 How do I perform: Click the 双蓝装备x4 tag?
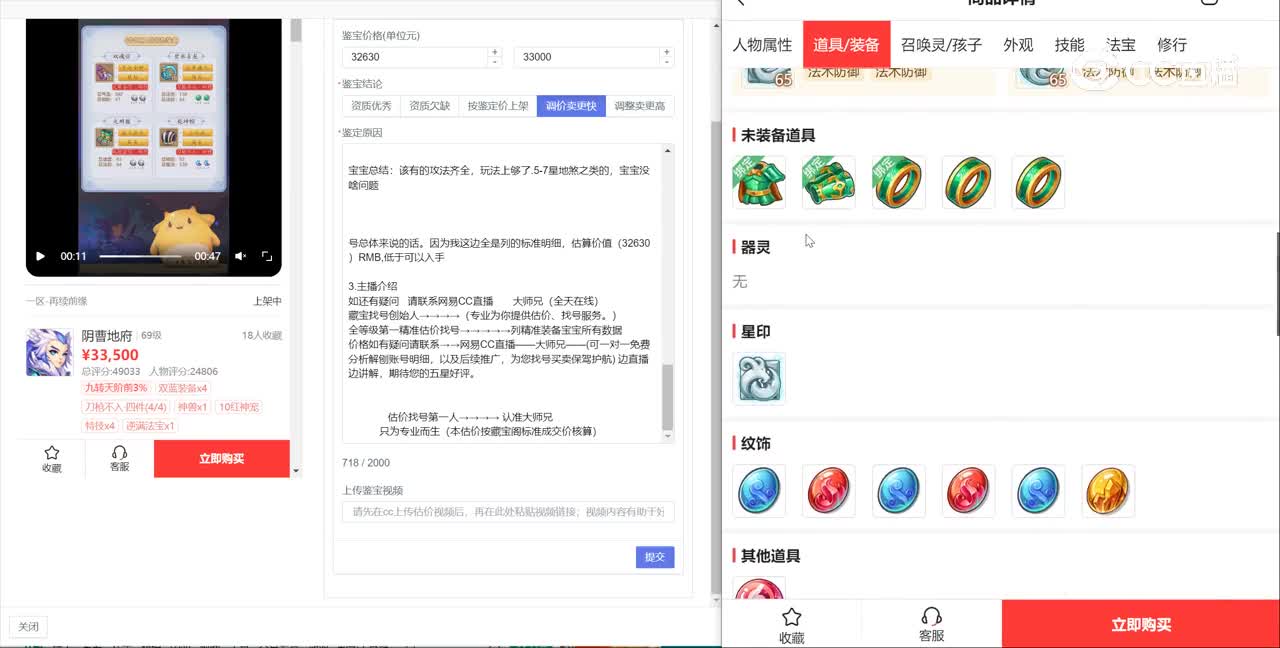click(183, 388)
